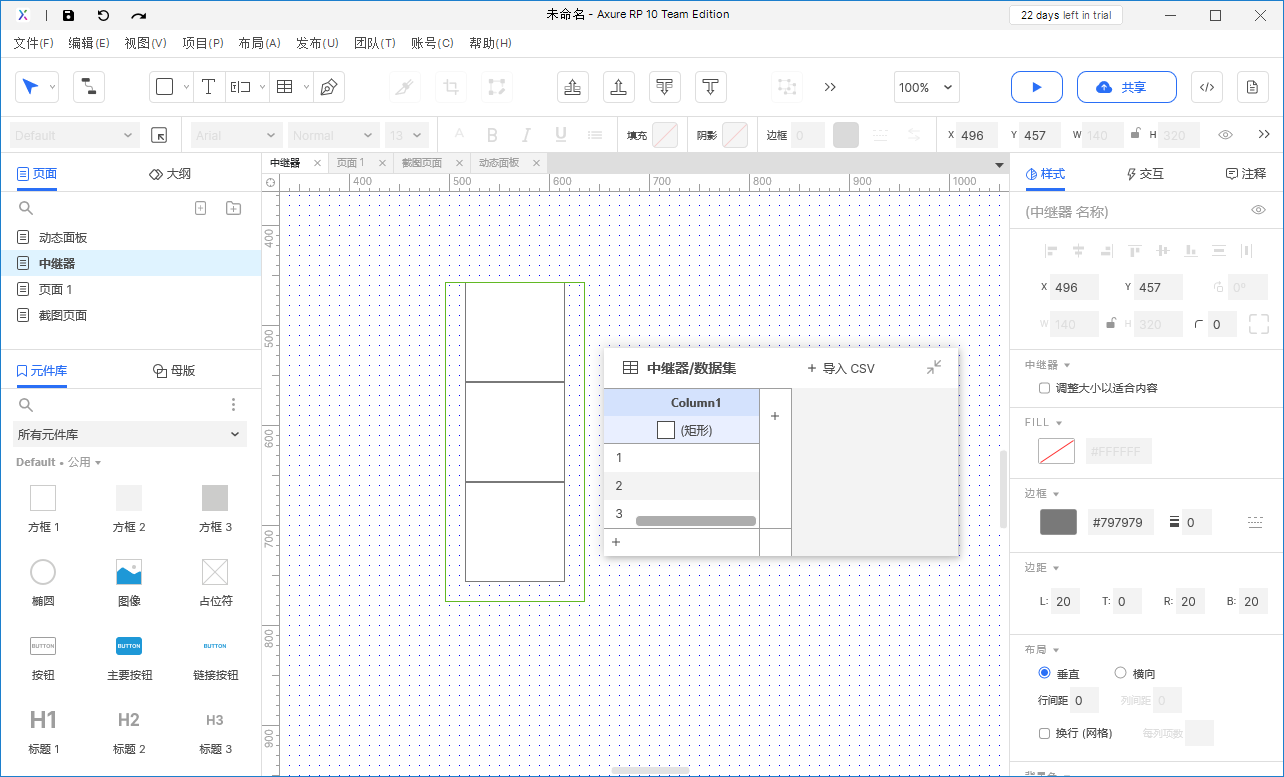
Task: Collapse the repeater dataset panel
Action: [x=933, y=368]
